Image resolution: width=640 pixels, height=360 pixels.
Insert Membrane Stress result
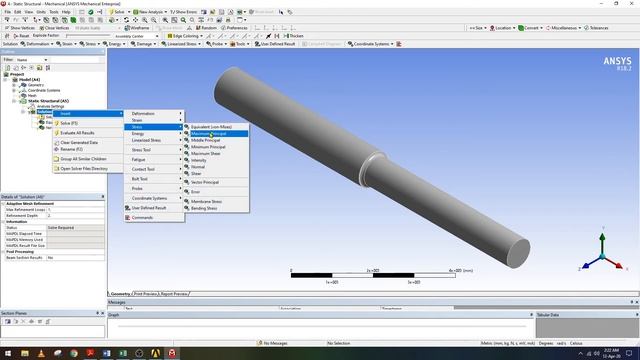[x=216, y=201]
